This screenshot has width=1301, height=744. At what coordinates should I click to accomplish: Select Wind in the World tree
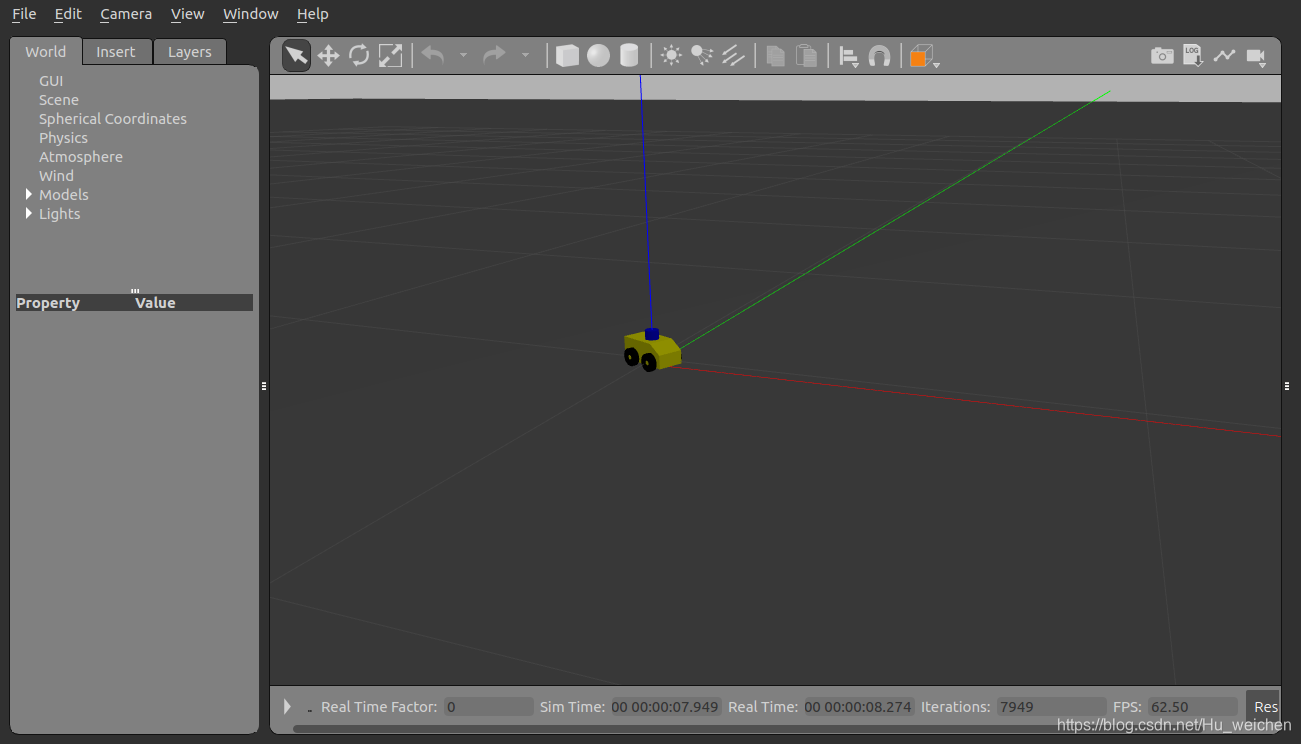pos(56,176)
